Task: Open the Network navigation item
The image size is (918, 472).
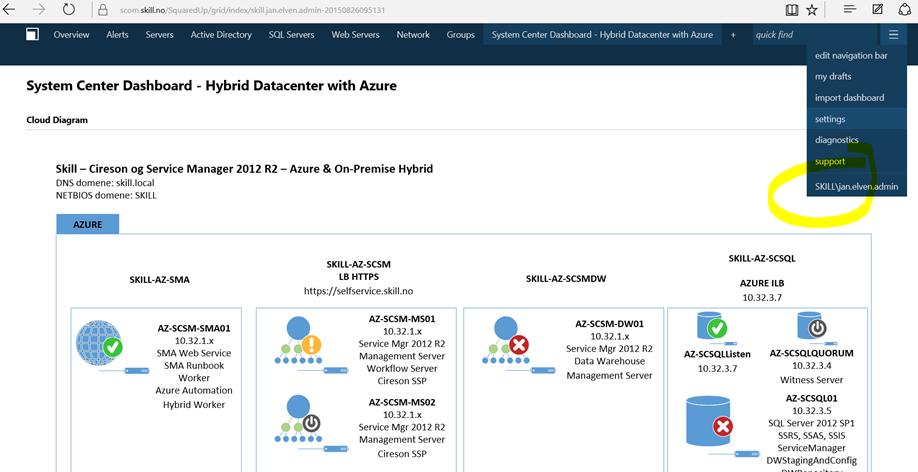Action: 413,35
